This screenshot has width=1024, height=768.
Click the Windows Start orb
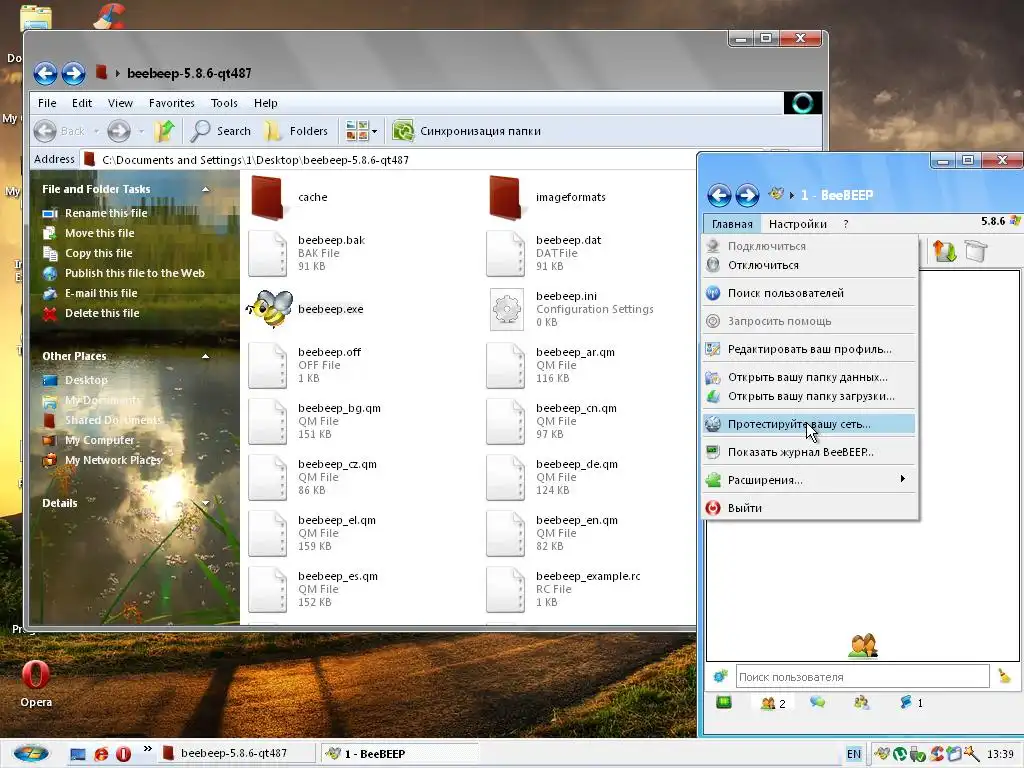click(31, 753)
